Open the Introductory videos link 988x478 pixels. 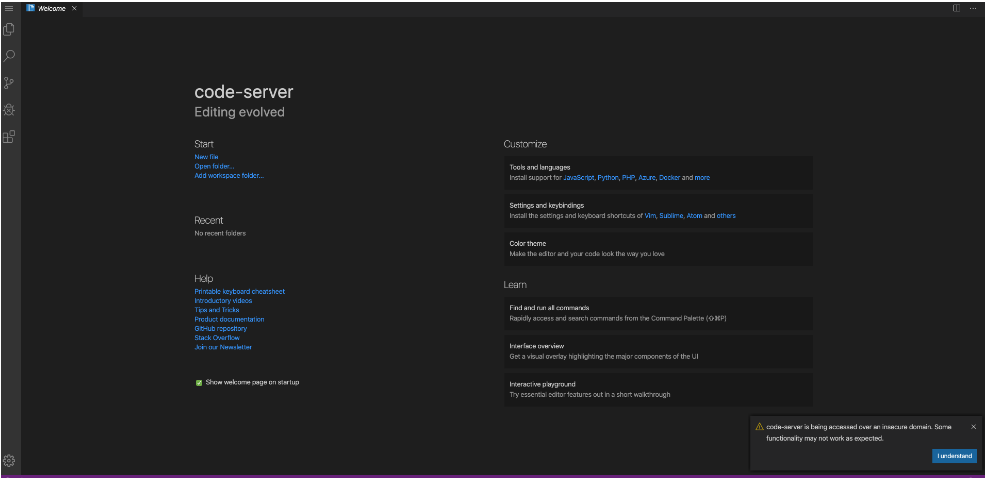[223, 300]
